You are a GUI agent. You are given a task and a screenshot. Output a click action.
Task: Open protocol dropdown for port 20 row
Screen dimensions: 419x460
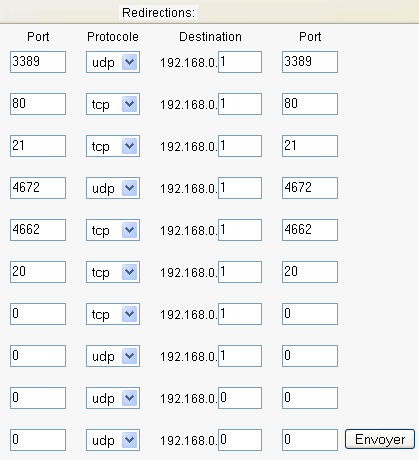tap(113, 272)
